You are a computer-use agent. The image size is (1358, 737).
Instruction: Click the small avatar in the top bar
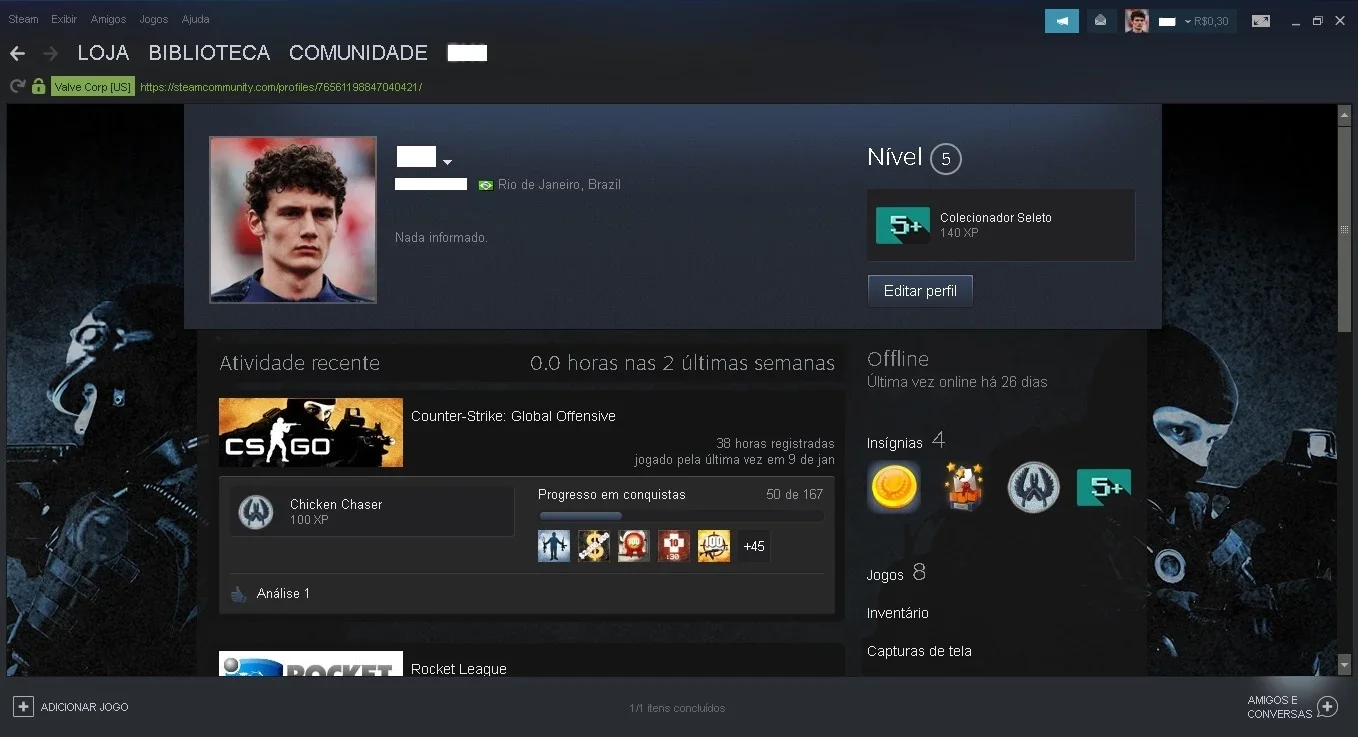click(1137, 21)
